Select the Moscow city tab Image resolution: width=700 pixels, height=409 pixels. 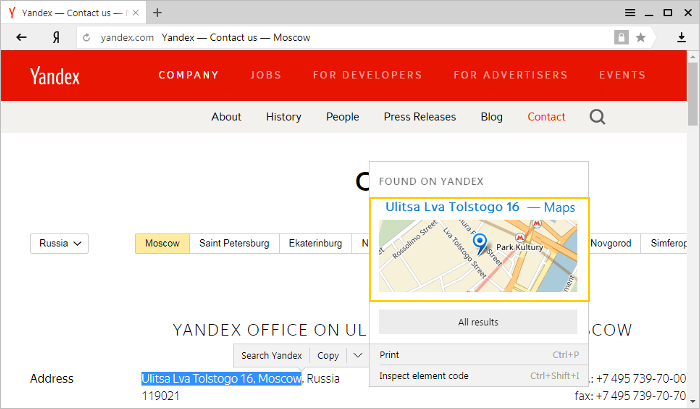162,243
